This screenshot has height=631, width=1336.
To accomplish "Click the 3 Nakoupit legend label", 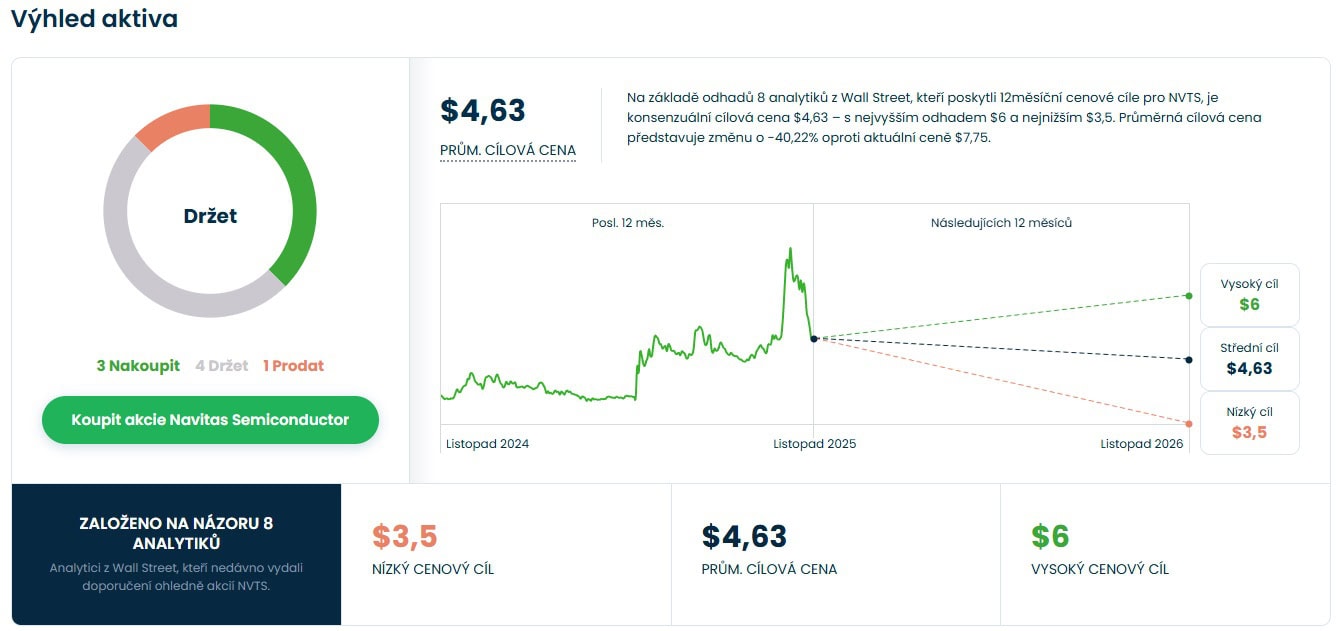I will [138, 366].
